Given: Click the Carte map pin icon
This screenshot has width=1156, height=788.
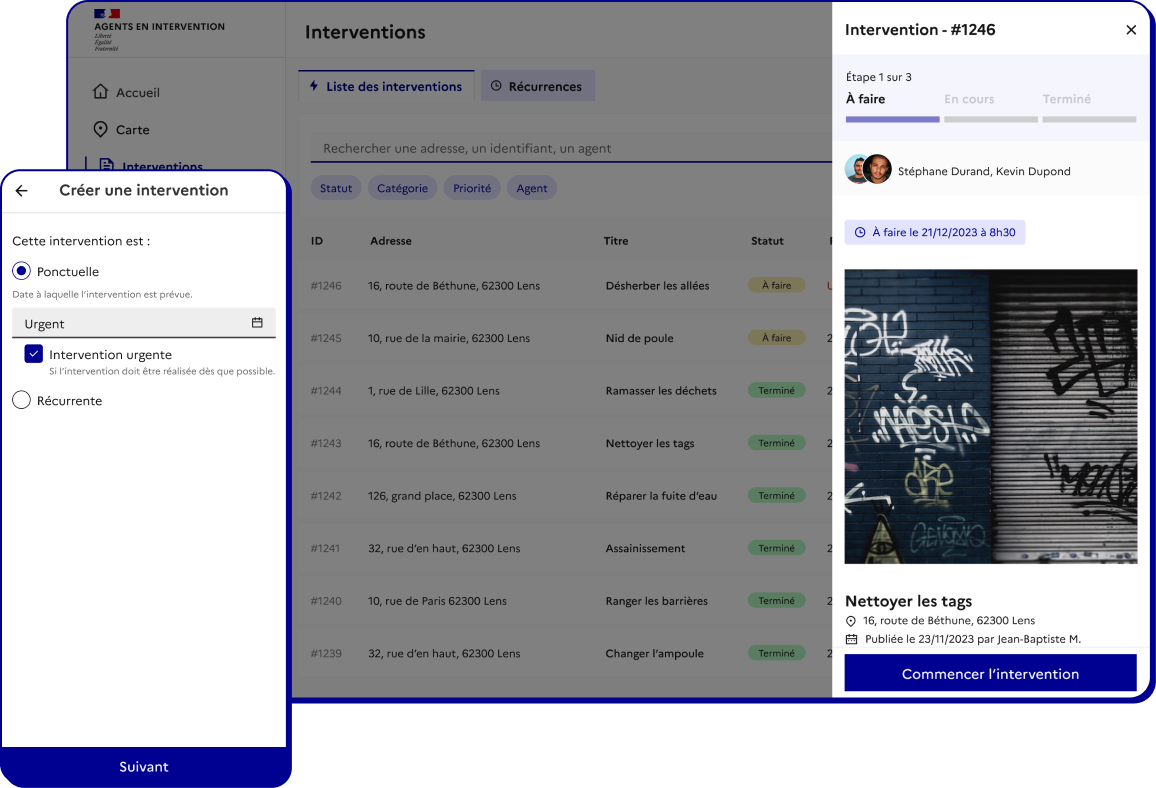Looking at the screenshot, I should pyautogui.click(x=100, y=129).
